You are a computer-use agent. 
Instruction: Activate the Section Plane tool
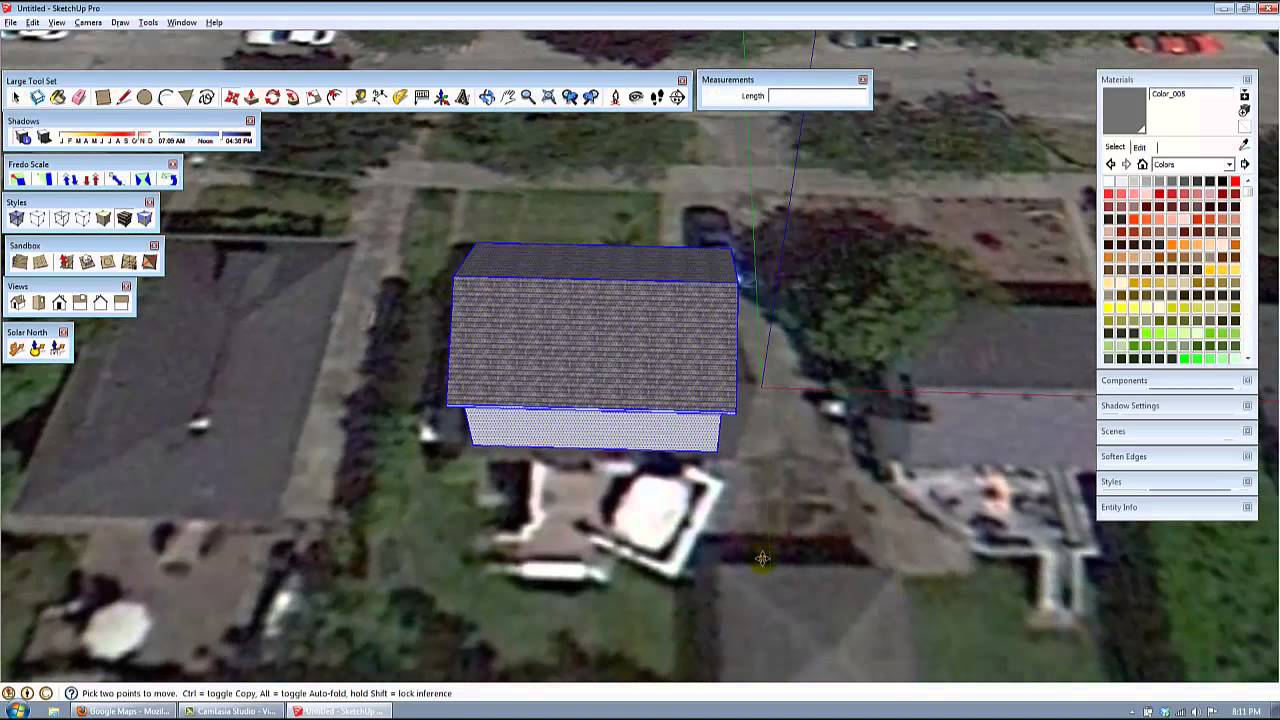click(x=678, y=97)
